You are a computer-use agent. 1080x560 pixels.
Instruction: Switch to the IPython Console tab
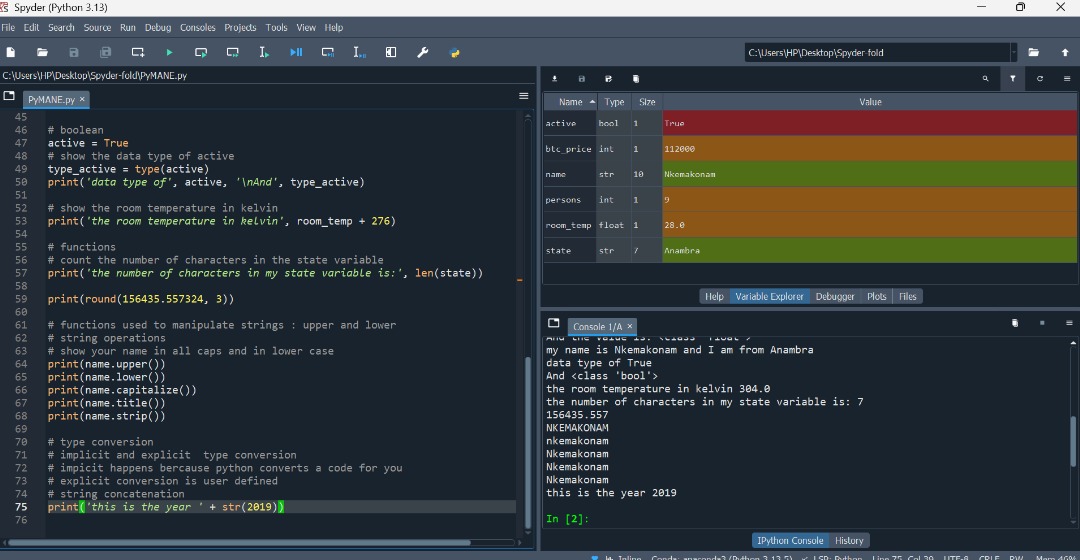point(790,541)
